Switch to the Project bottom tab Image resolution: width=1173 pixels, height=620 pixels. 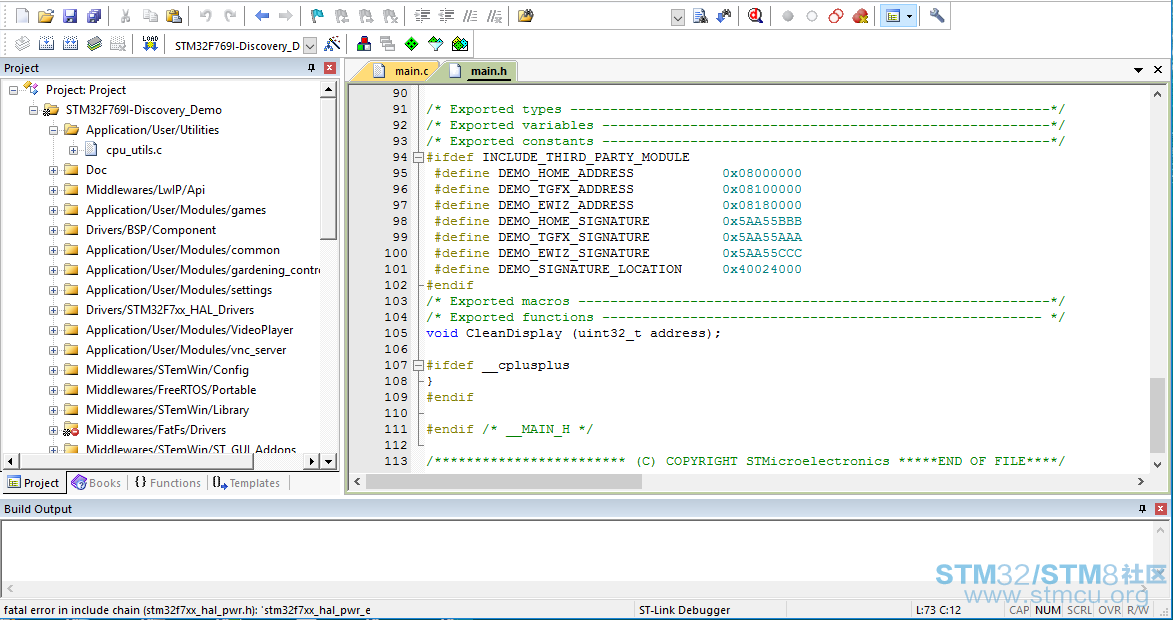[x=34, y=483]
